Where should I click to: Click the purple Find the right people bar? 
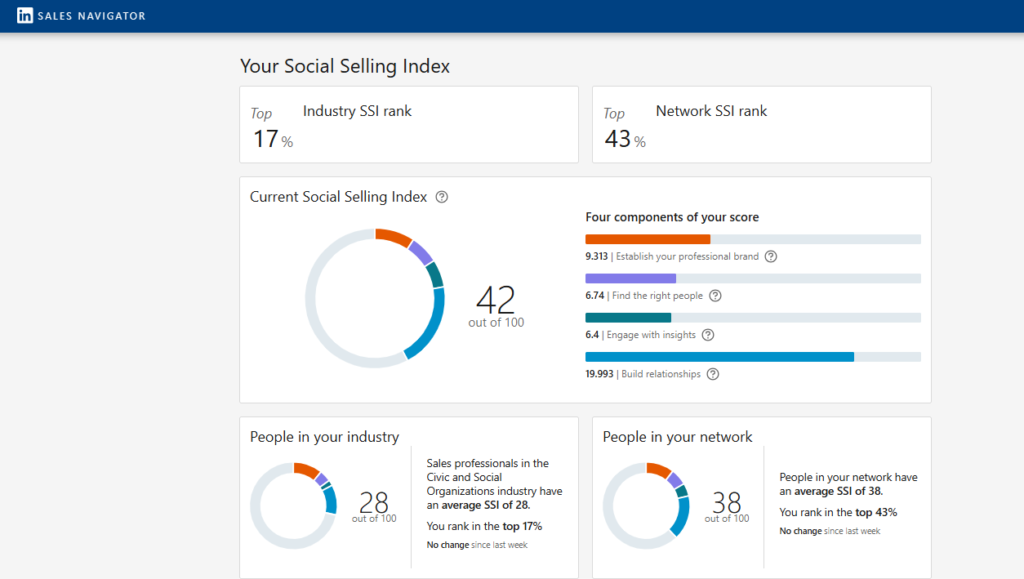pos(631,279)
